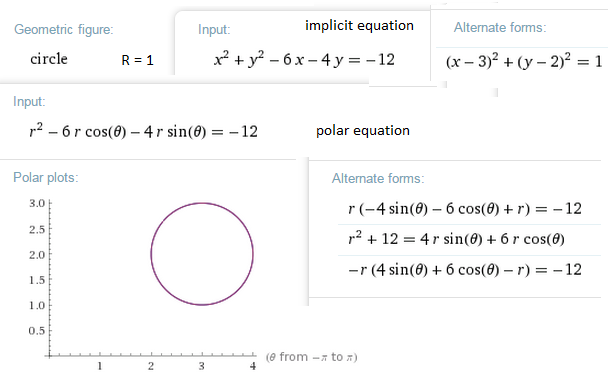Click the R = 1 label
The width and height of the screenshot is (613, 383).
[x=138, y=60]
